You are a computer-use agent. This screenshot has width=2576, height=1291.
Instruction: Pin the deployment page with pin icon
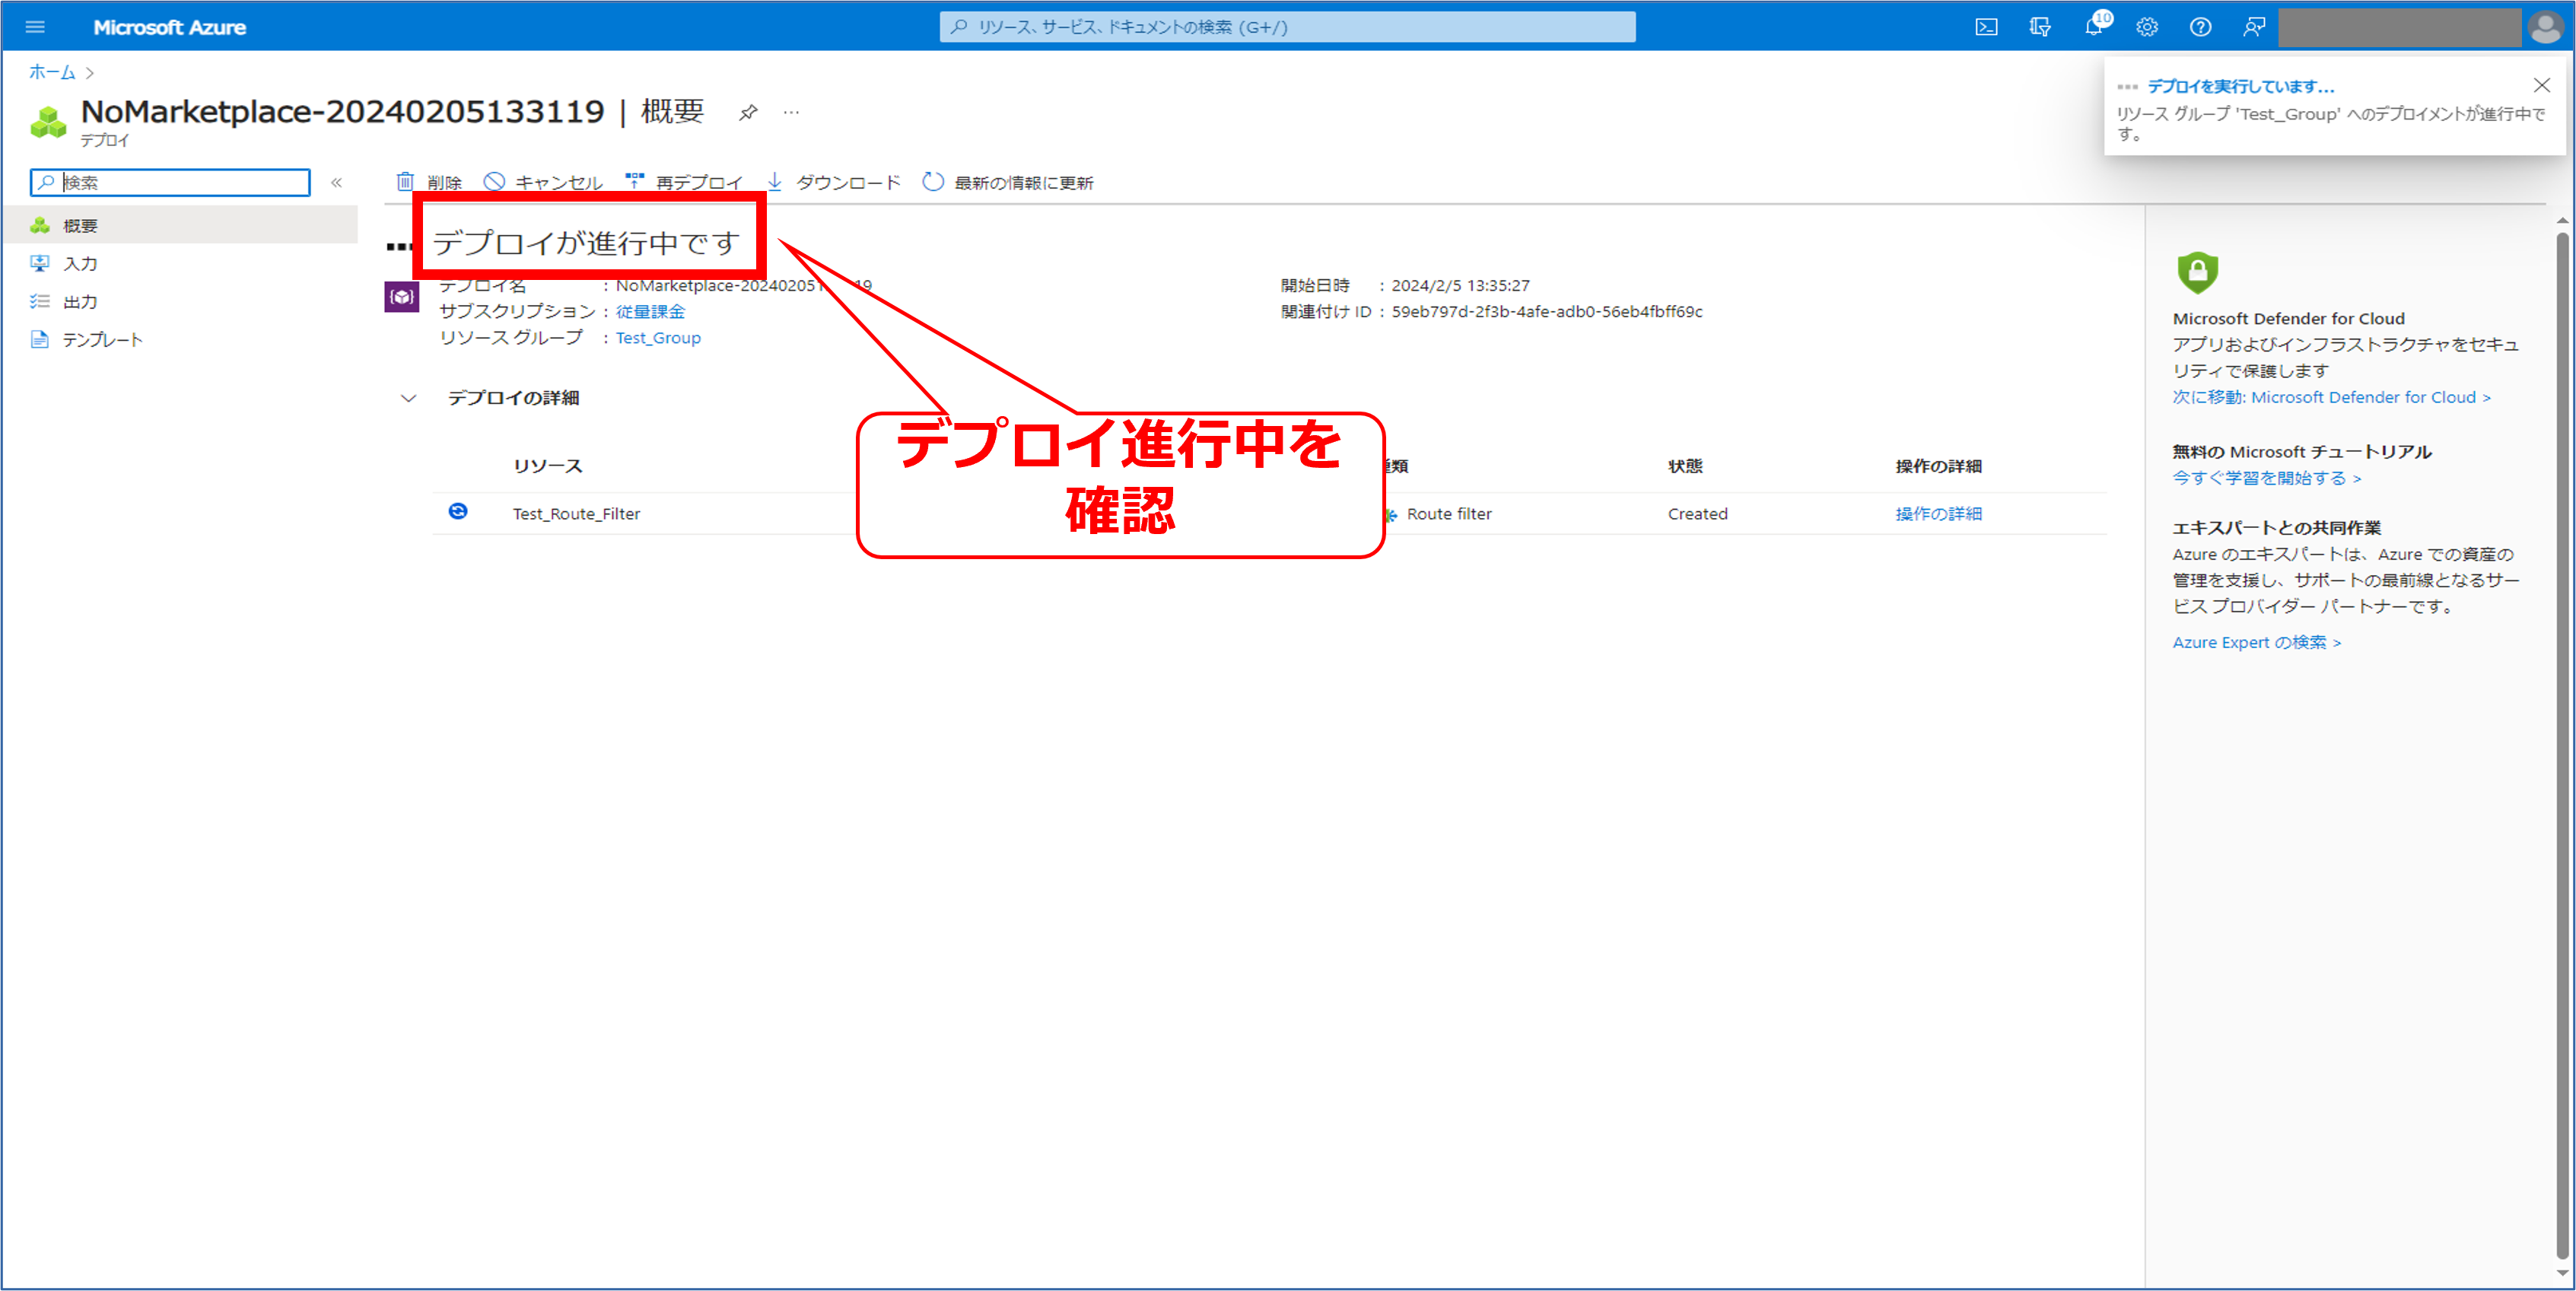(748, 112)
